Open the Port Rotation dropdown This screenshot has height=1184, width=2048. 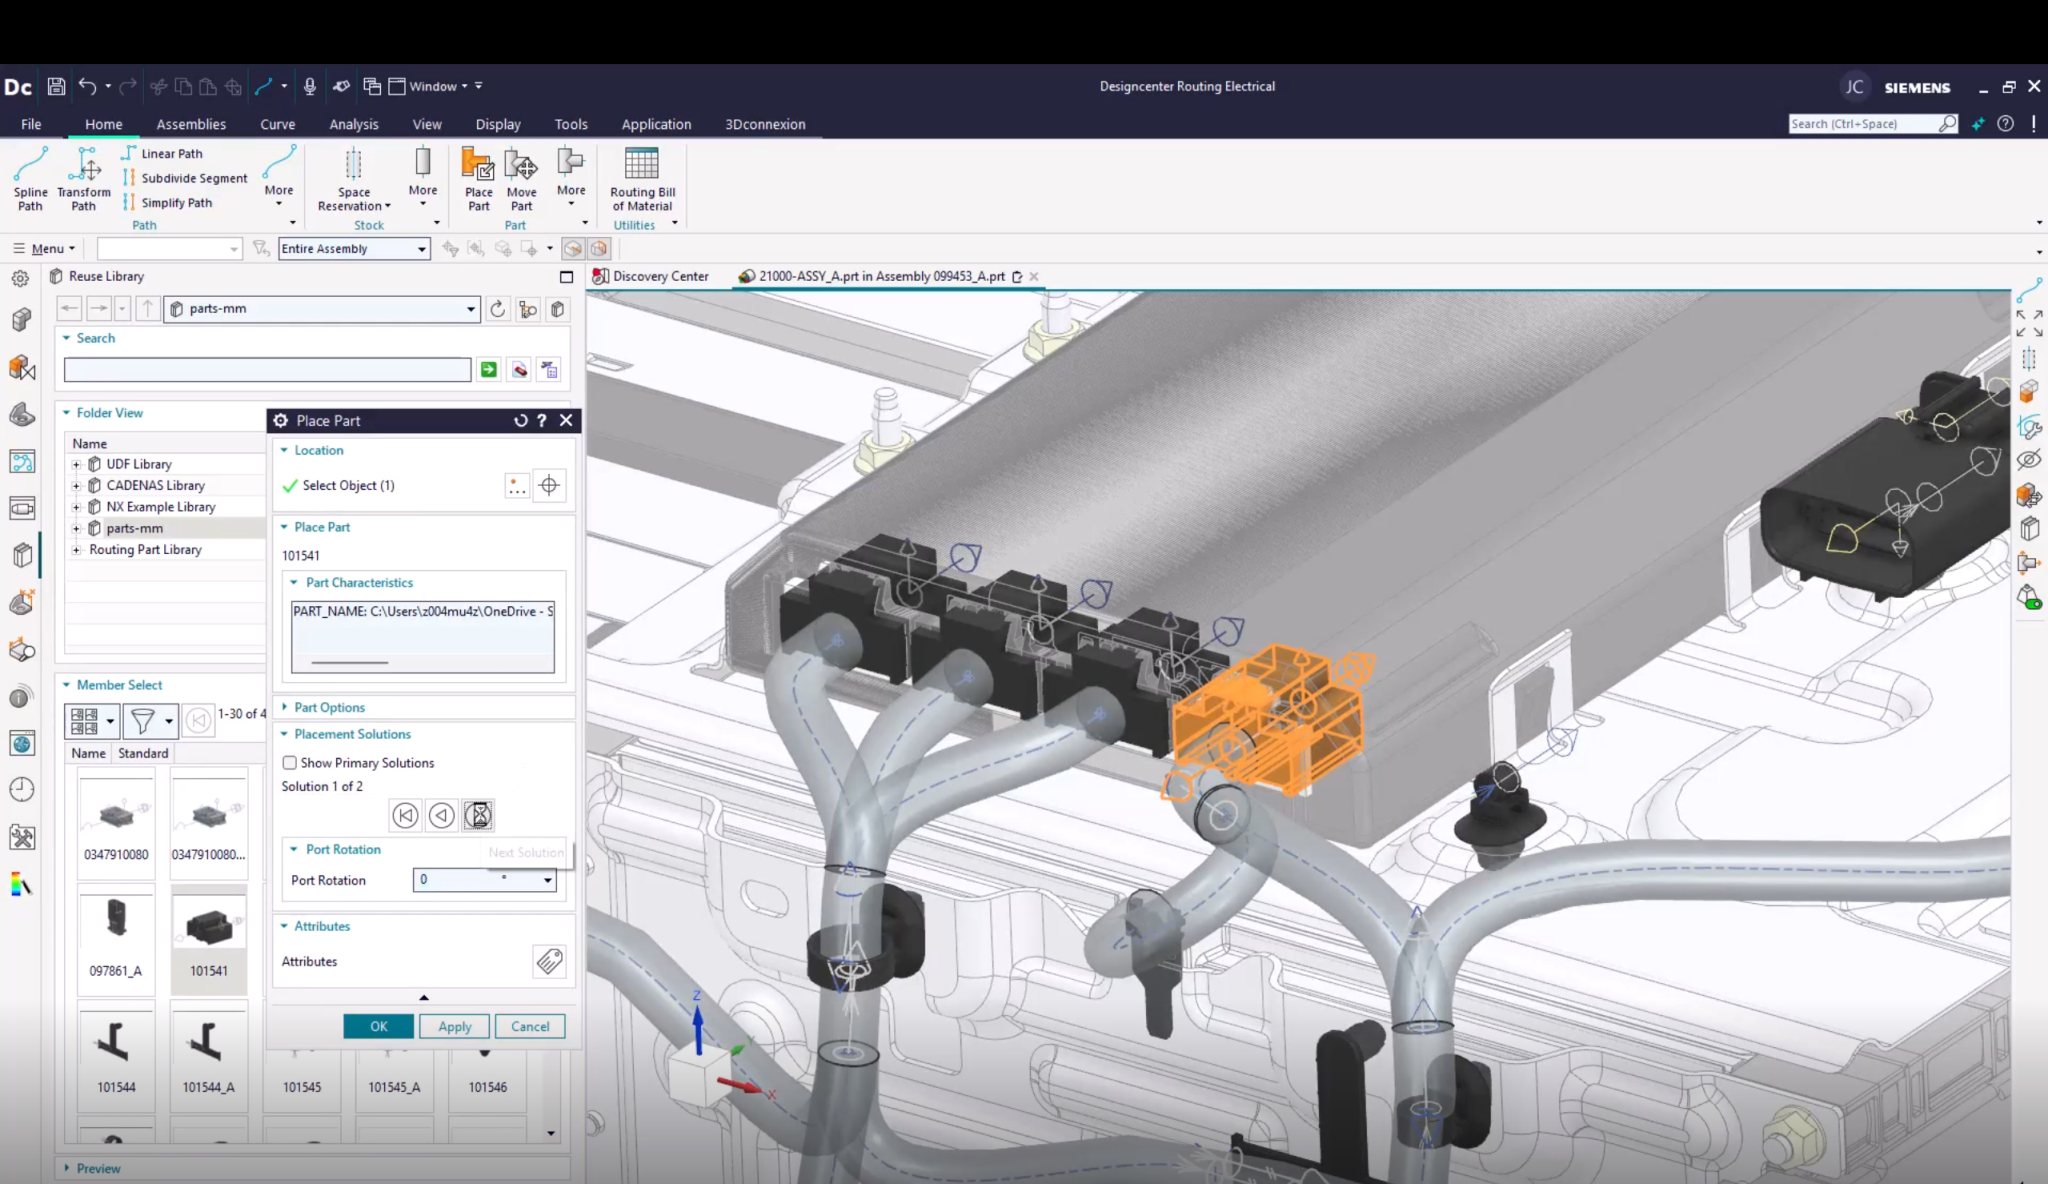[547, 880]
